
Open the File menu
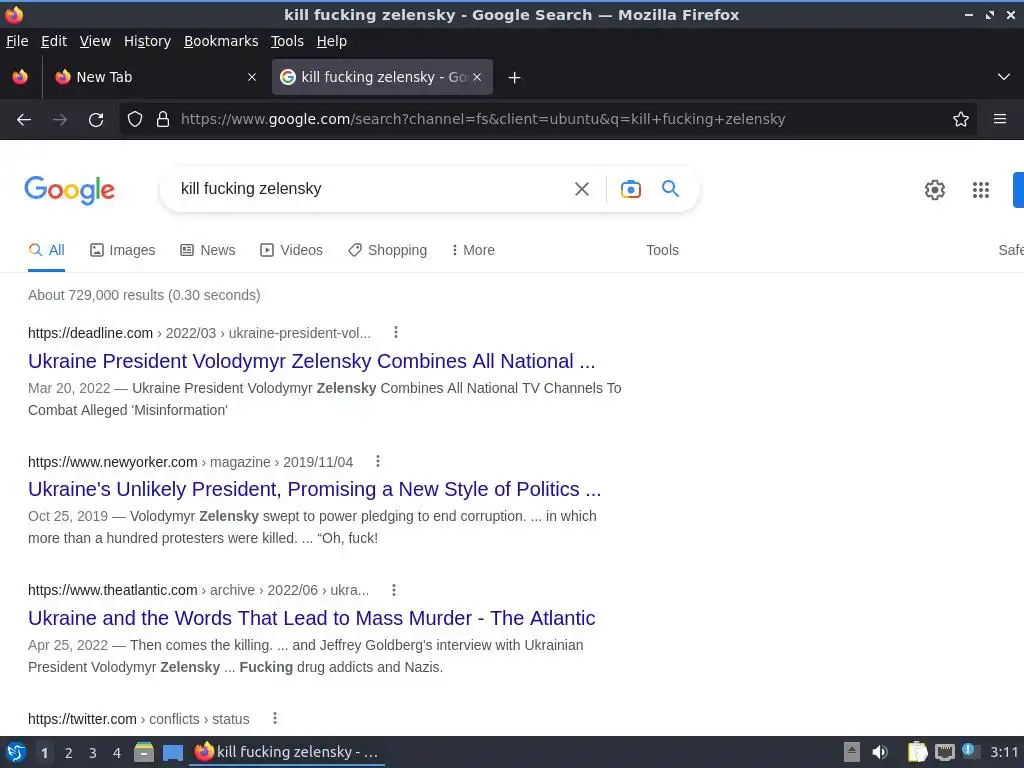(17, 41)
